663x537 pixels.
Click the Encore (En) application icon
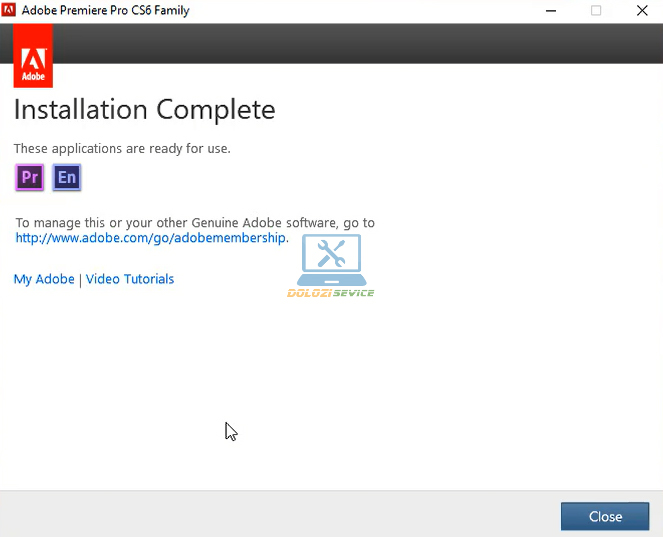point(66,178)
